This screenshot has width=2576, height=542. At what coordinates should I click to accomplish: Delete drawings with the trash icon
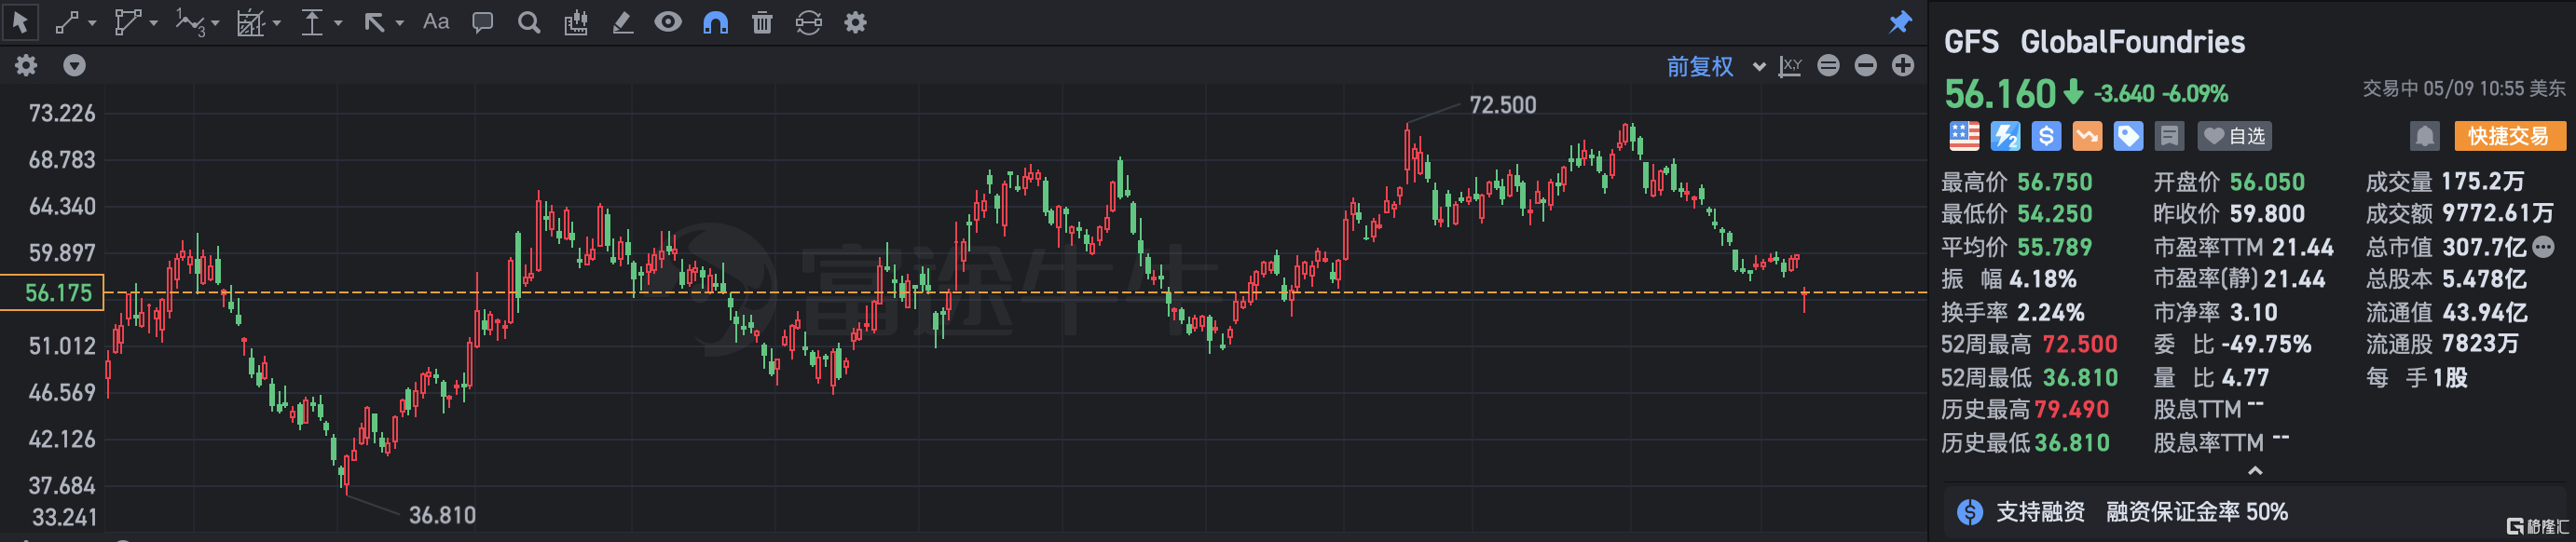click(x=762, y=22)
